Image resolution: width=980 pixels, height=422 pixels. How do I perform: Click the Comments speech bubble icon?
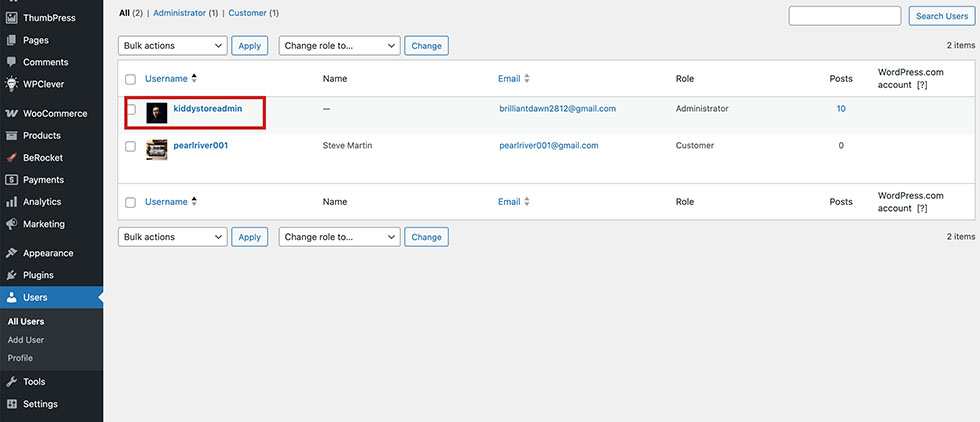coord(12,62)
